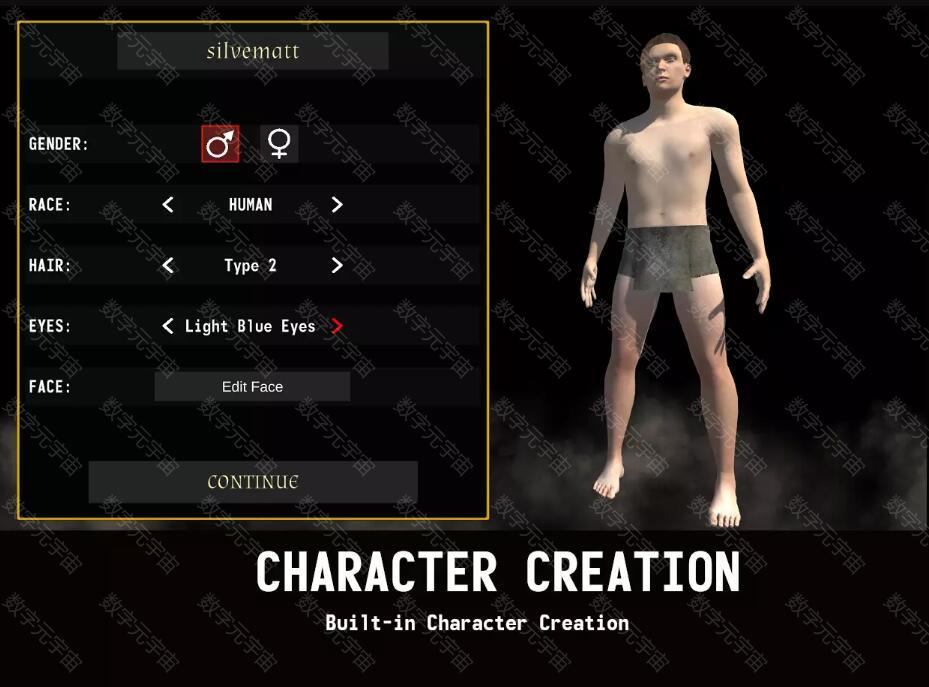Viewport: 929px width, 687px height.
Task: Click the FACE row label
Action: 50,387
